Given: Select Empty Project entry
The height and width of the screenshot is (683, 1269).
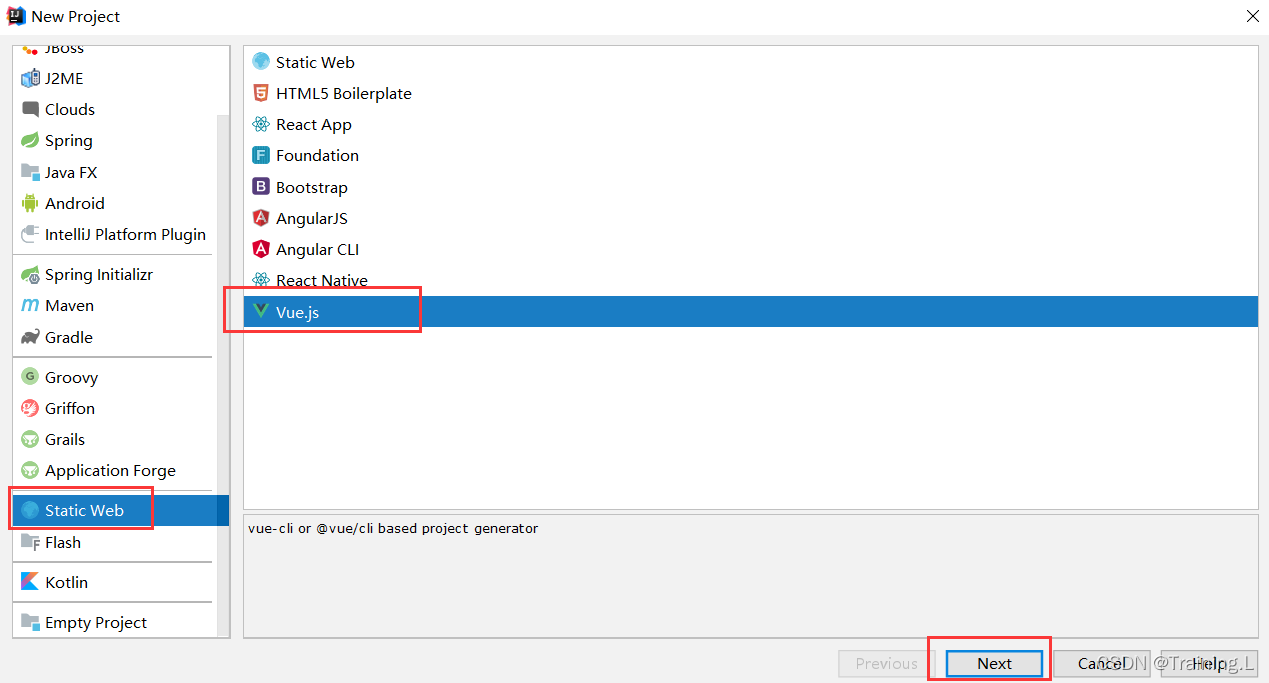Looking at the screenshot, I should [96, 622].
